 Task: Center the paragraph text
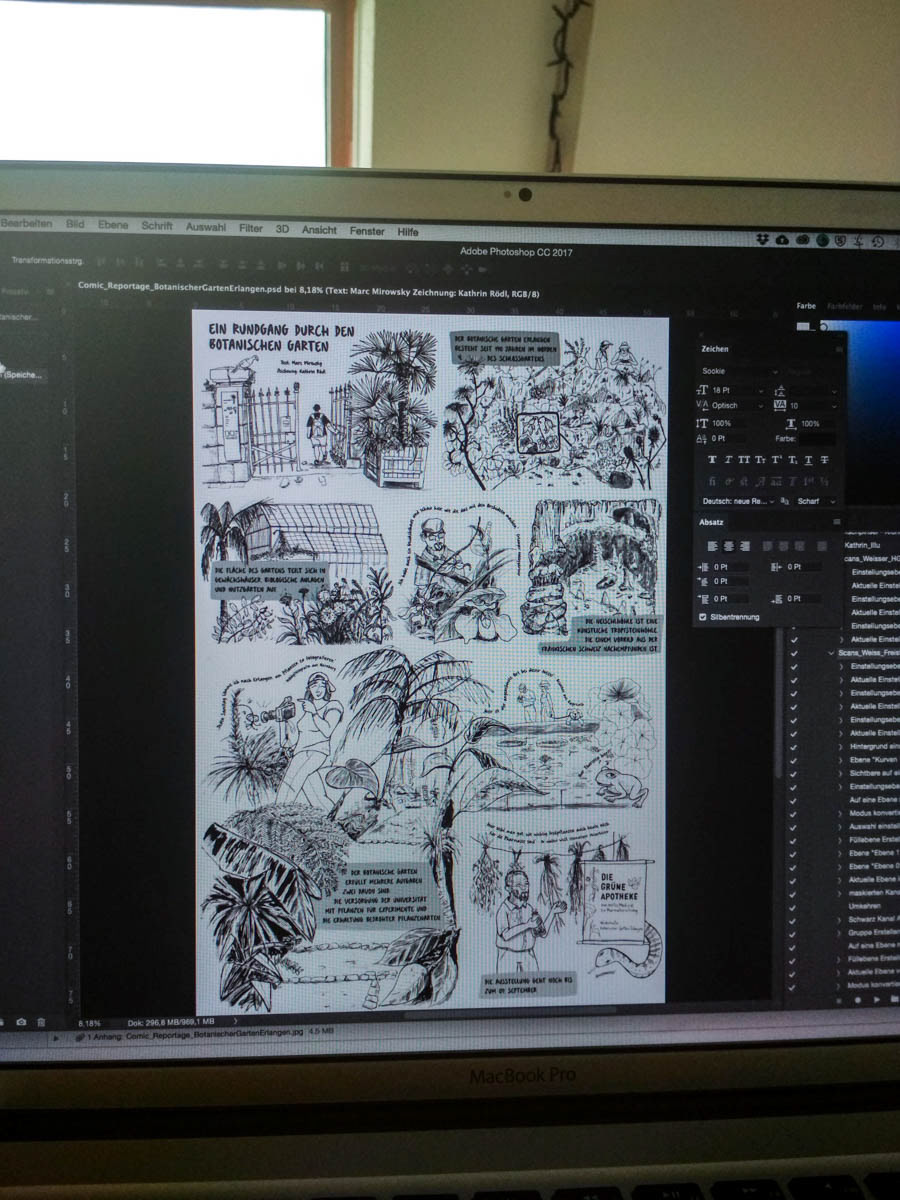pos(729,545)
